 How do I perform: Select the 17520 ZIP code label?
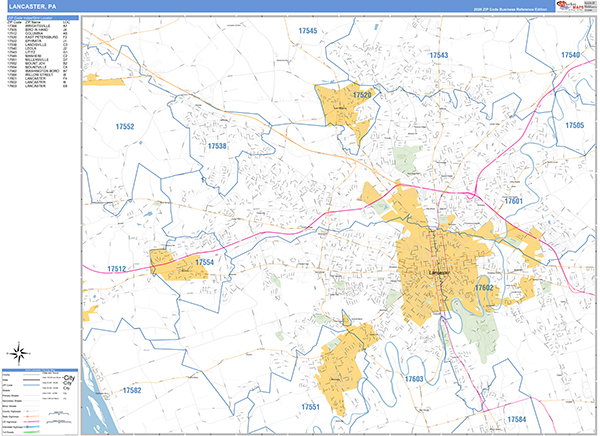(361, 95)
